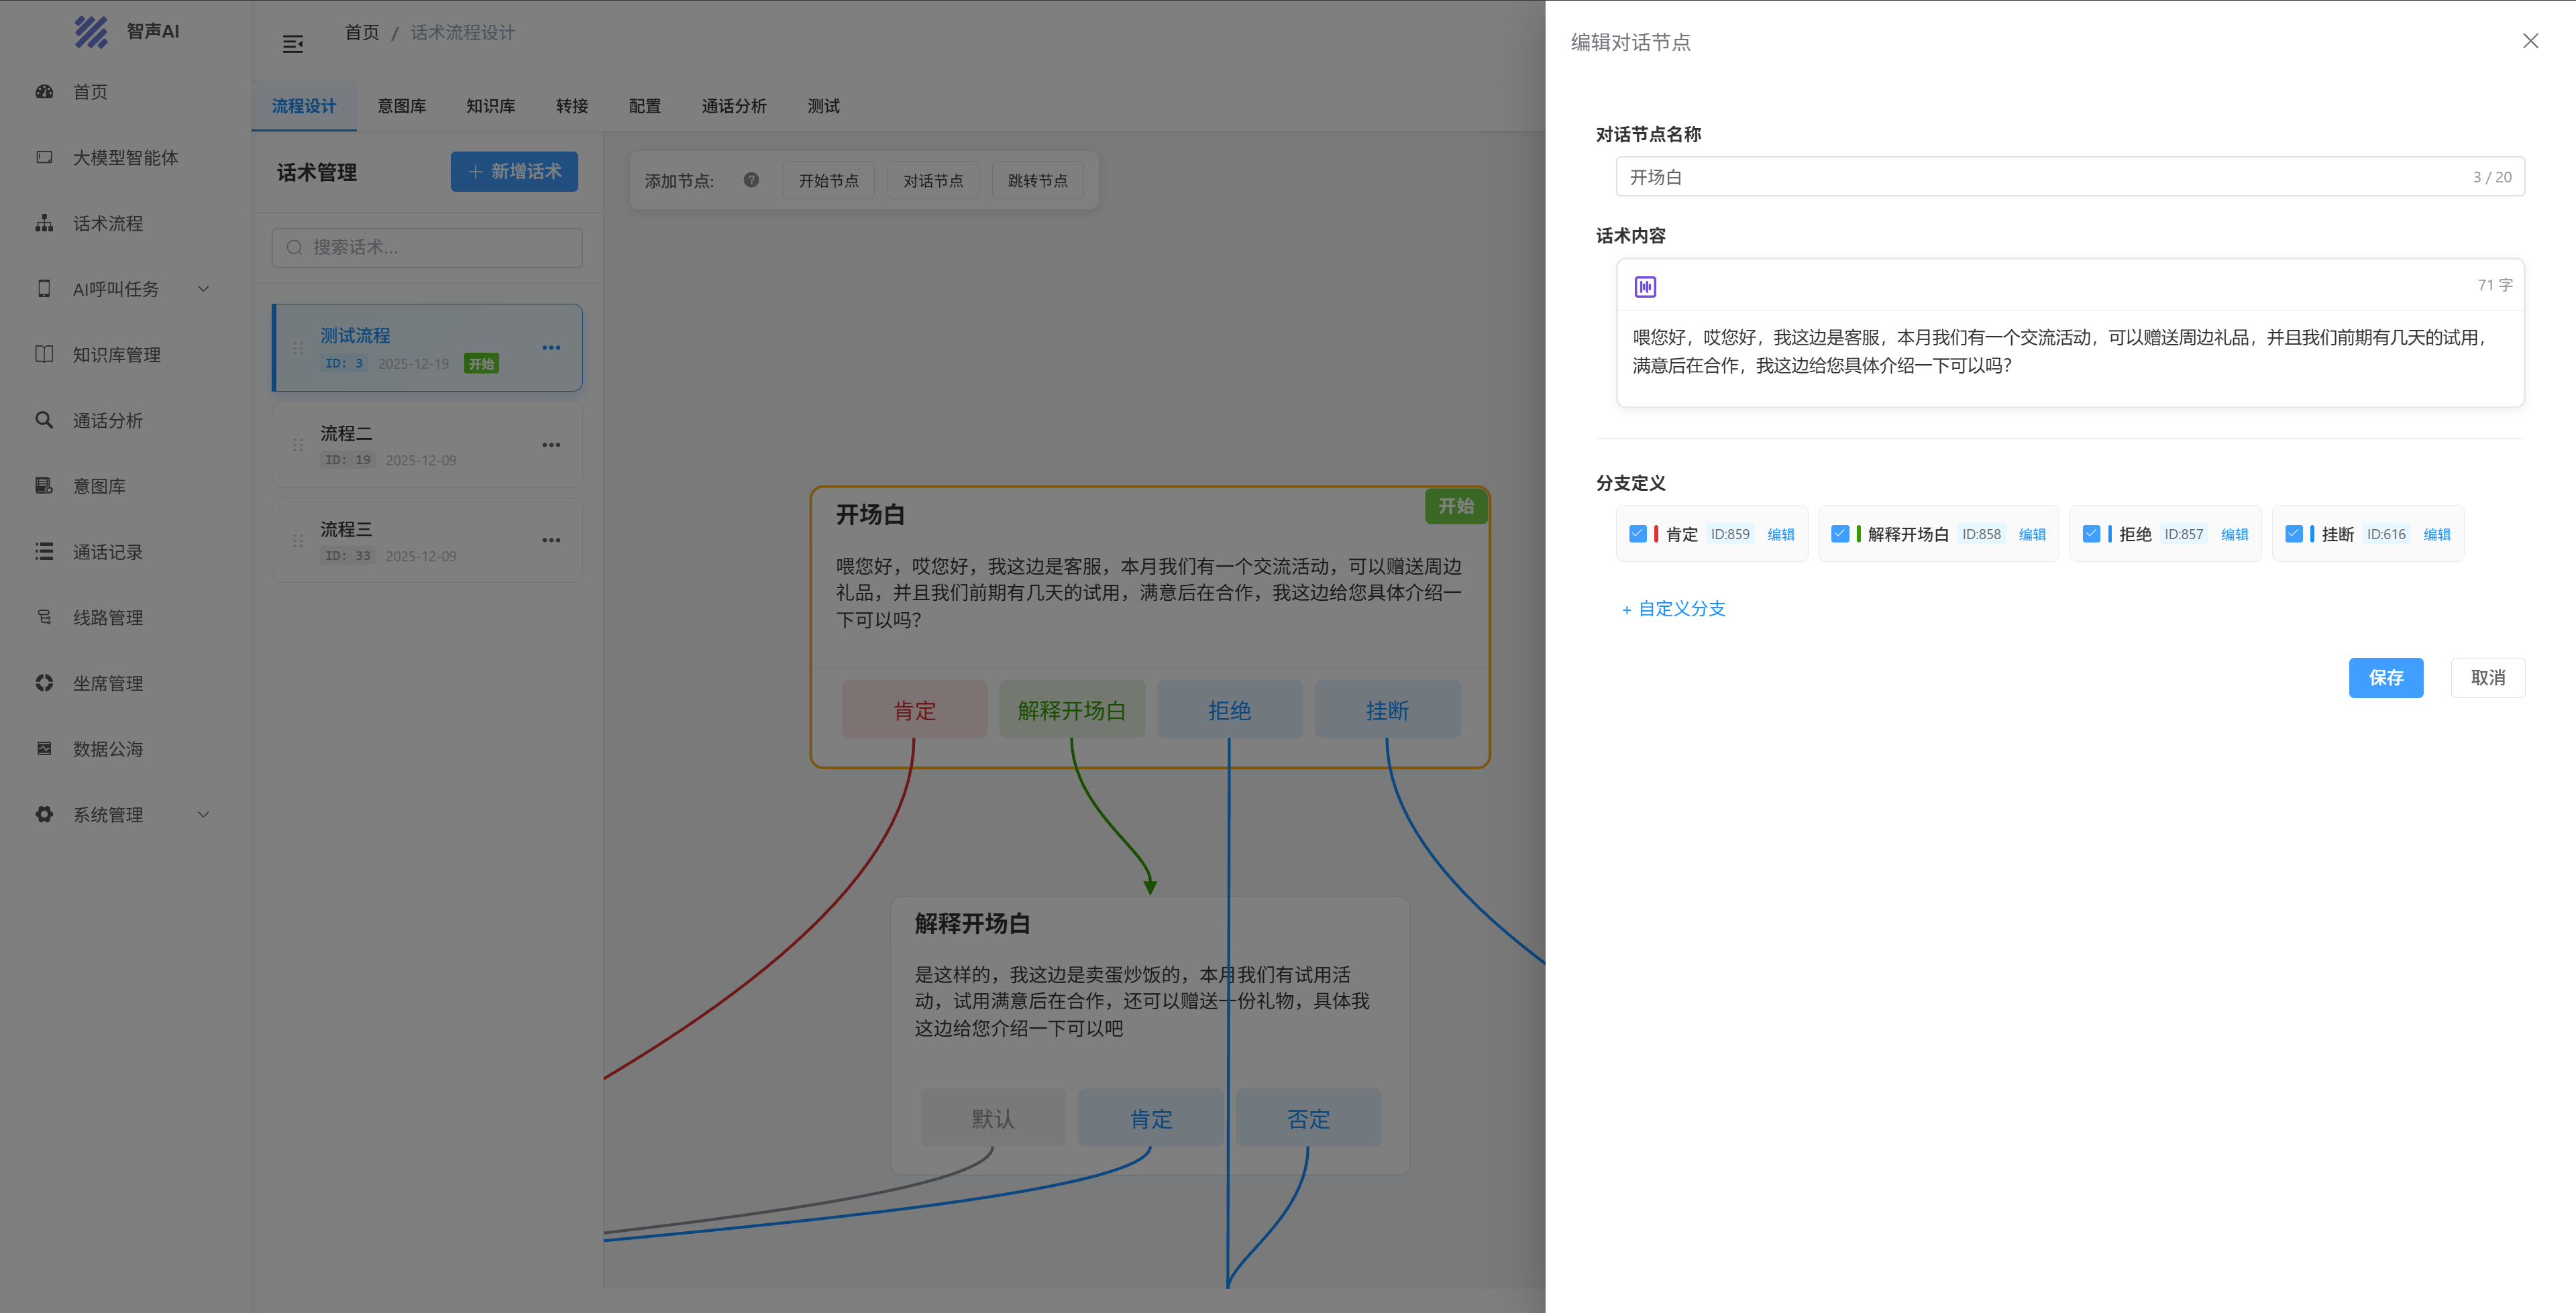Expand the AI呼叫任务 sidebar submenu
The image size is (2576, 1313).
[204, 289]
